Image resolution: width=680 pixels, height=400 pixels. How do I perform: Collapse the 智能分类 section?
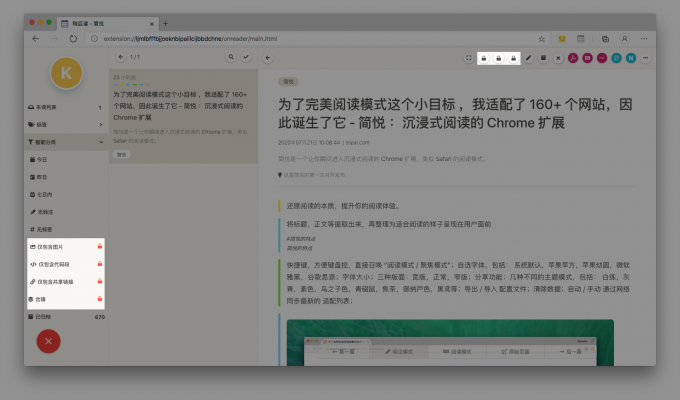click(x=100, y=143)
